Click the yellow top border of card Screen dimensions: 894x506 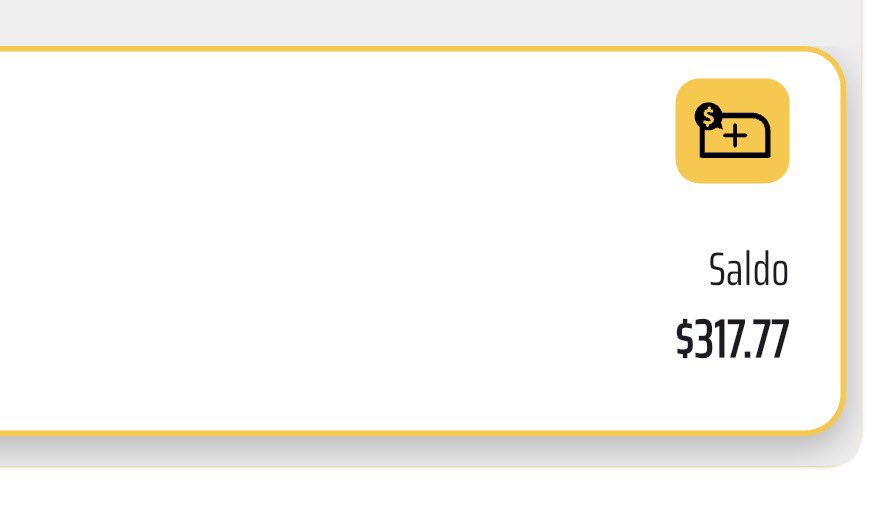[399, 49]
